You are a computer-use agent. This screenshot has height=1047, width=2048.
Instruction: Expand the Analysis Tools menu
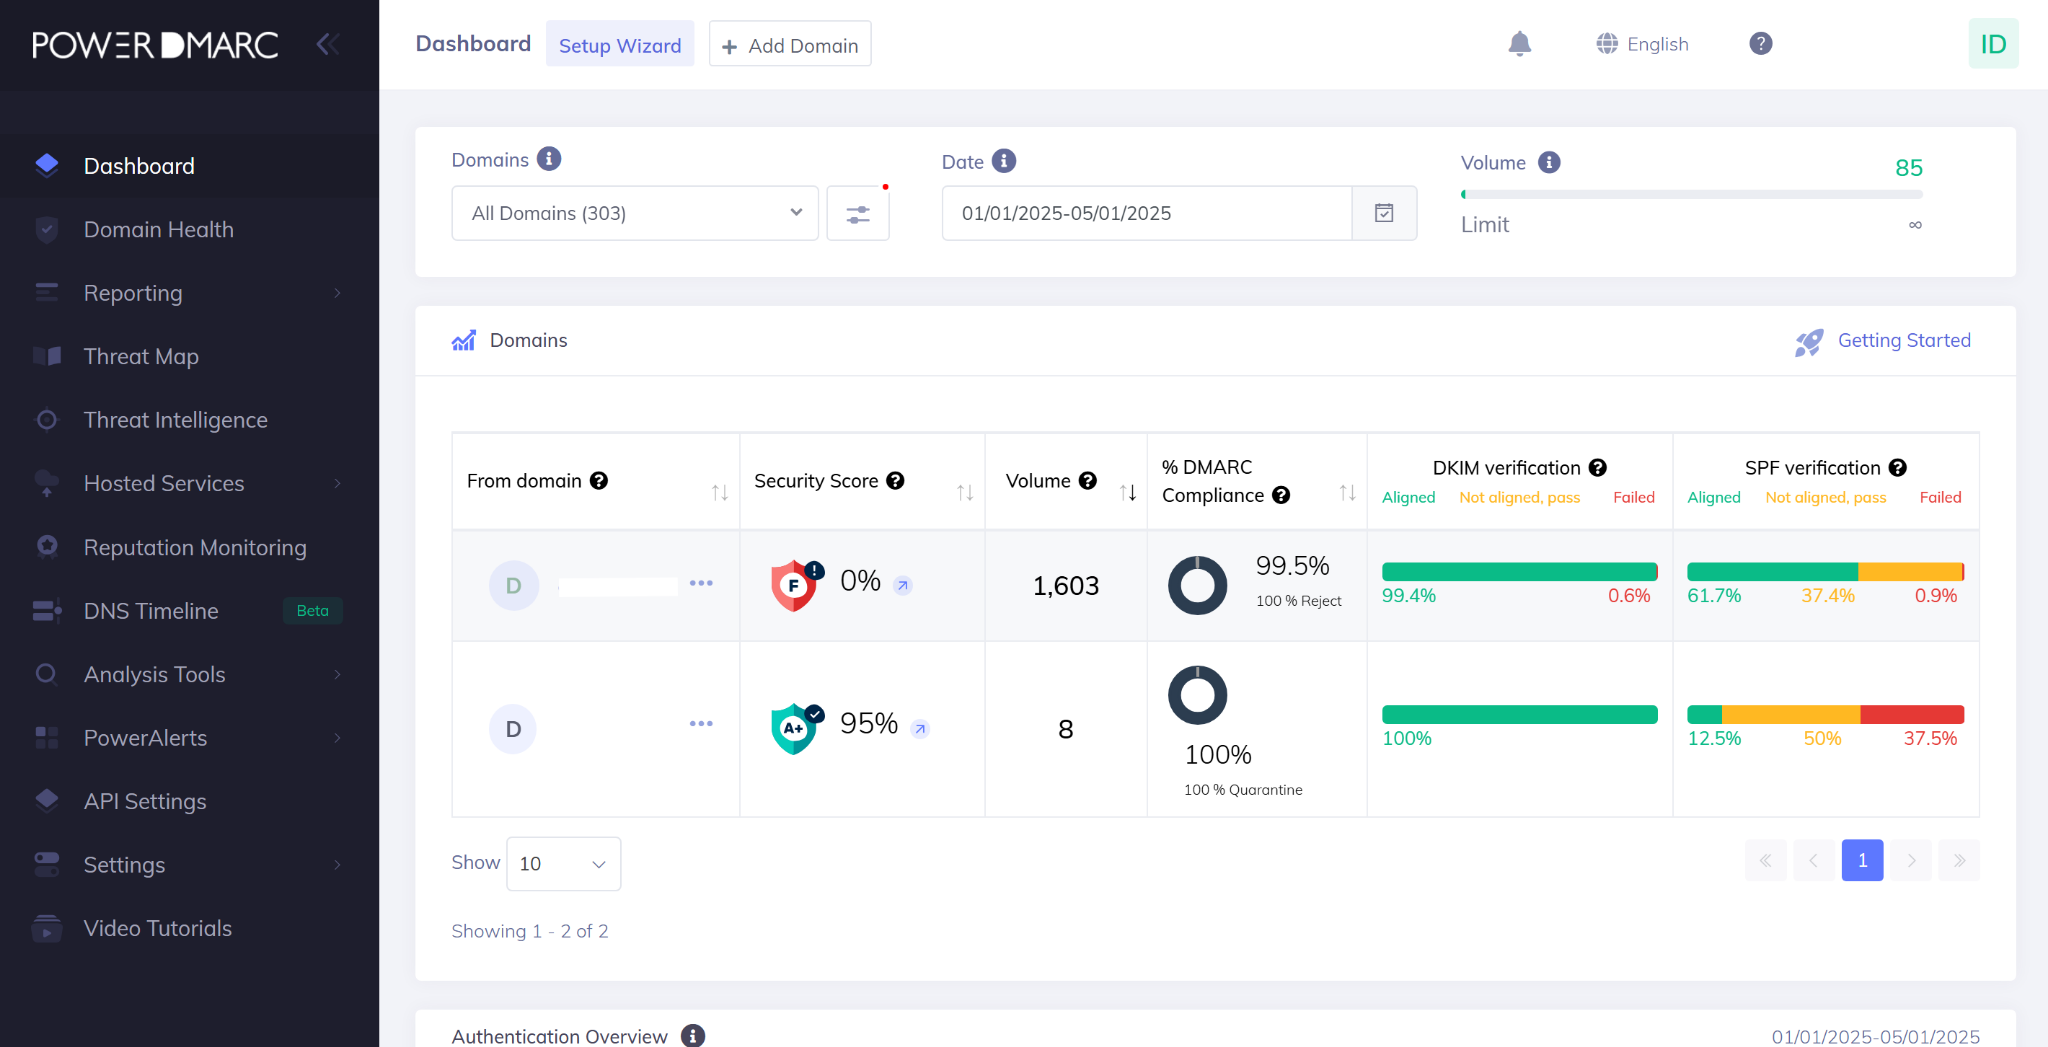tap(189, 675)
